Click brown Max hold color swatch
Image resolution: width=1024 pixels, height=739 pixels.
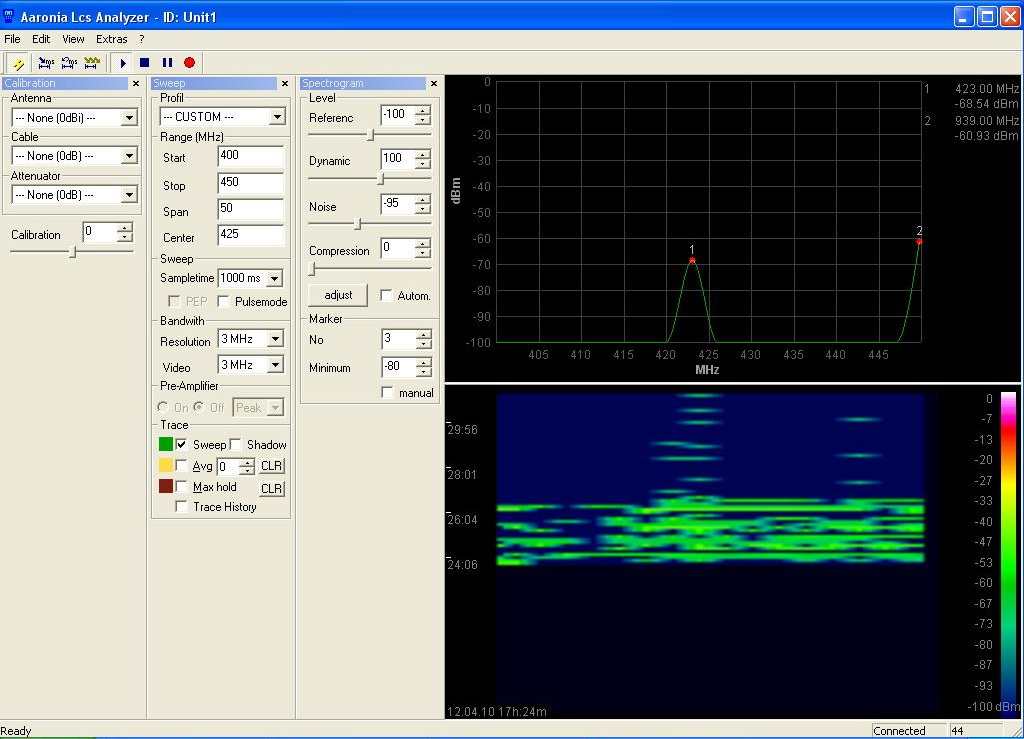pyautogui.click(x=166, y=486)
